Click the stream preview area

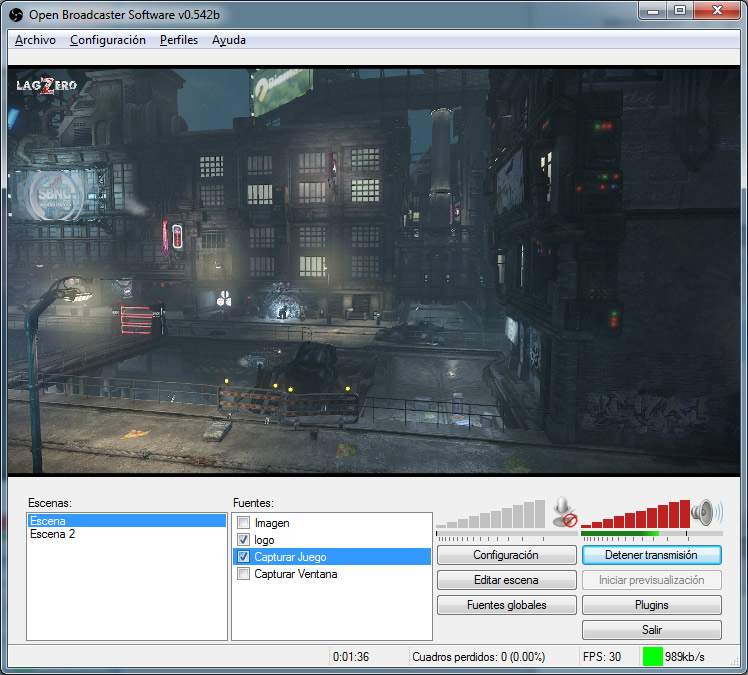point(374,270)
